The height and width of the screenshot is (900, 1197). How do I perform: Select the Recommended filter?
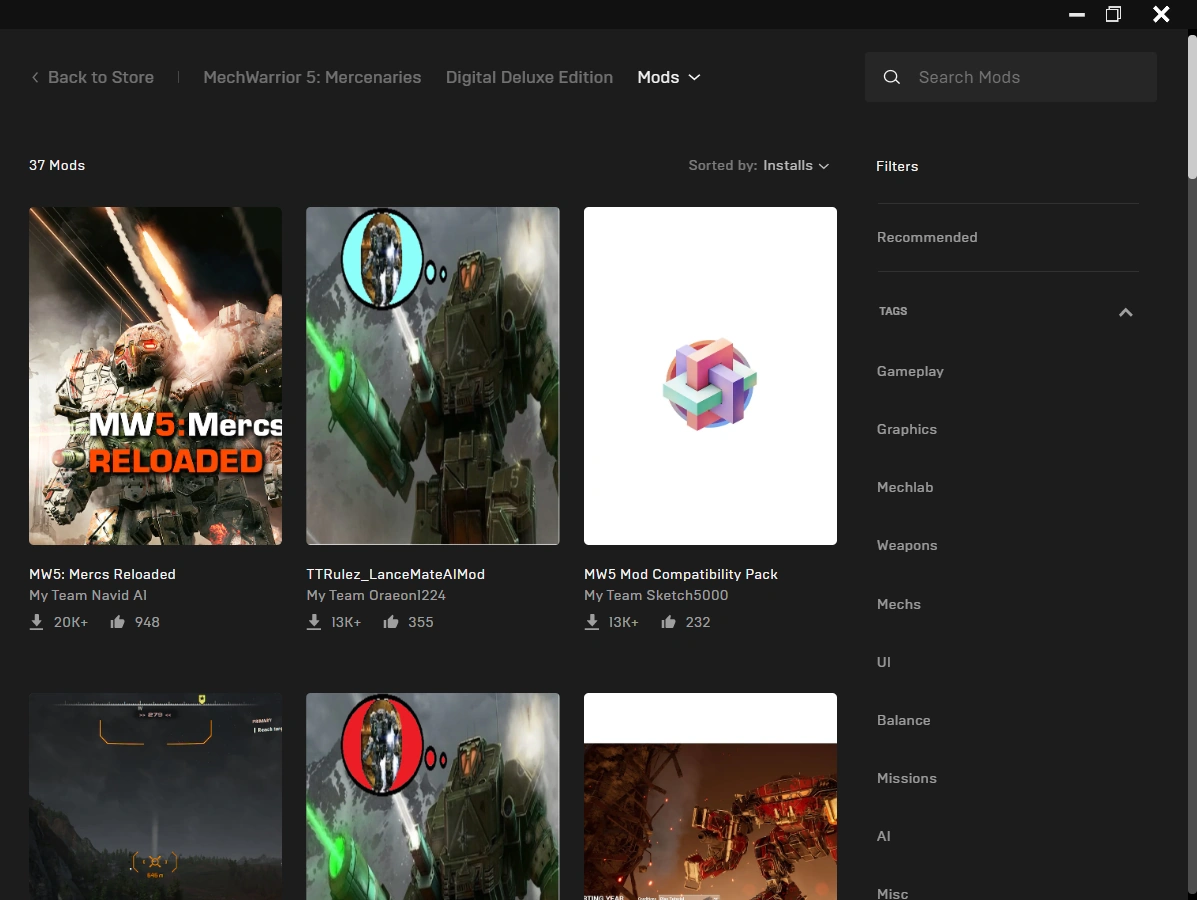click(927, 237)
